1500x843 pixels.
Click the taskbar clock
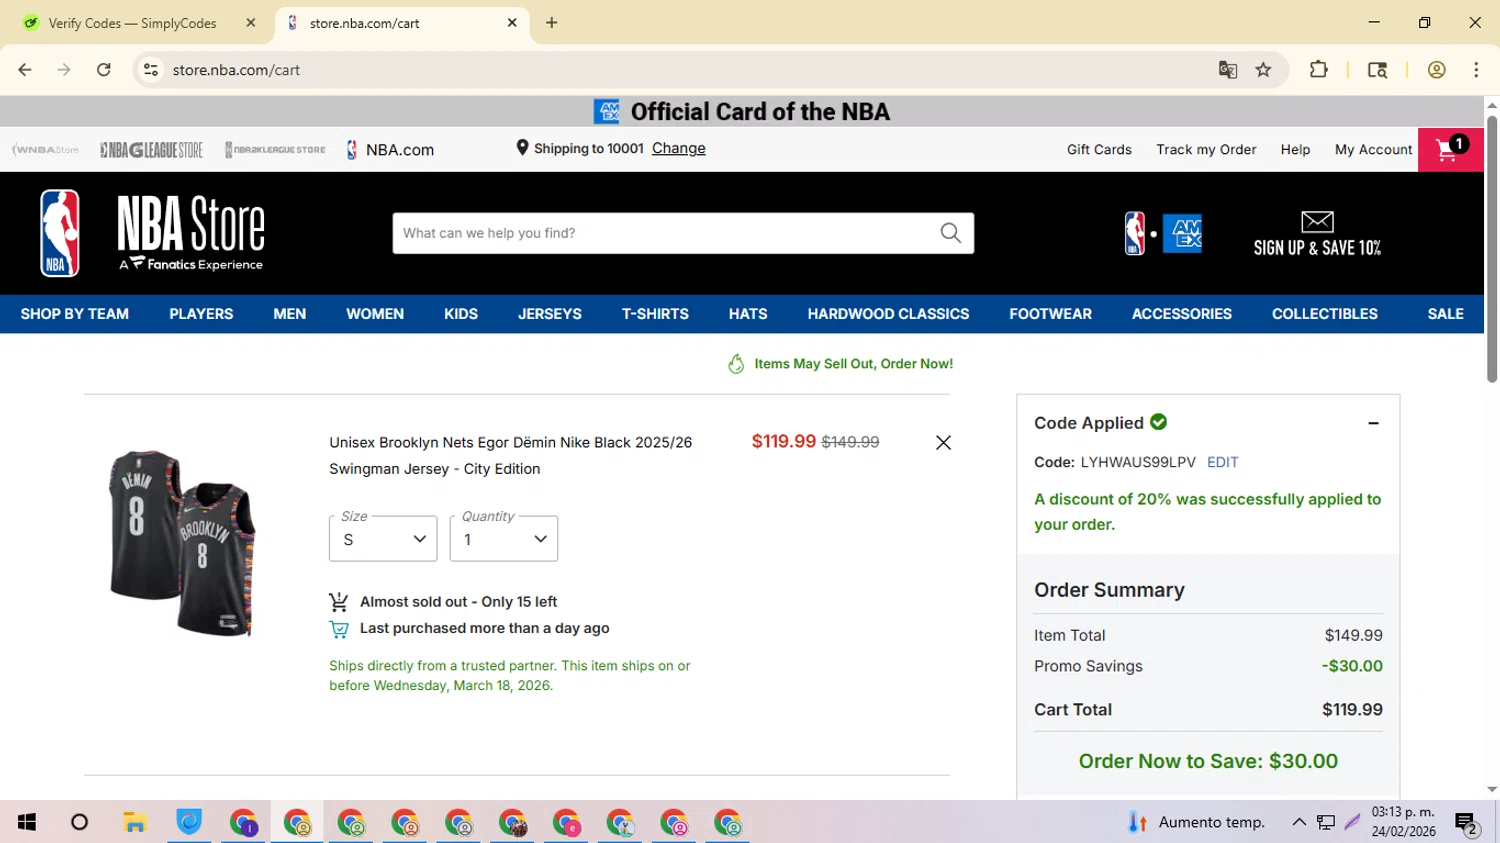coord(1403,822)
